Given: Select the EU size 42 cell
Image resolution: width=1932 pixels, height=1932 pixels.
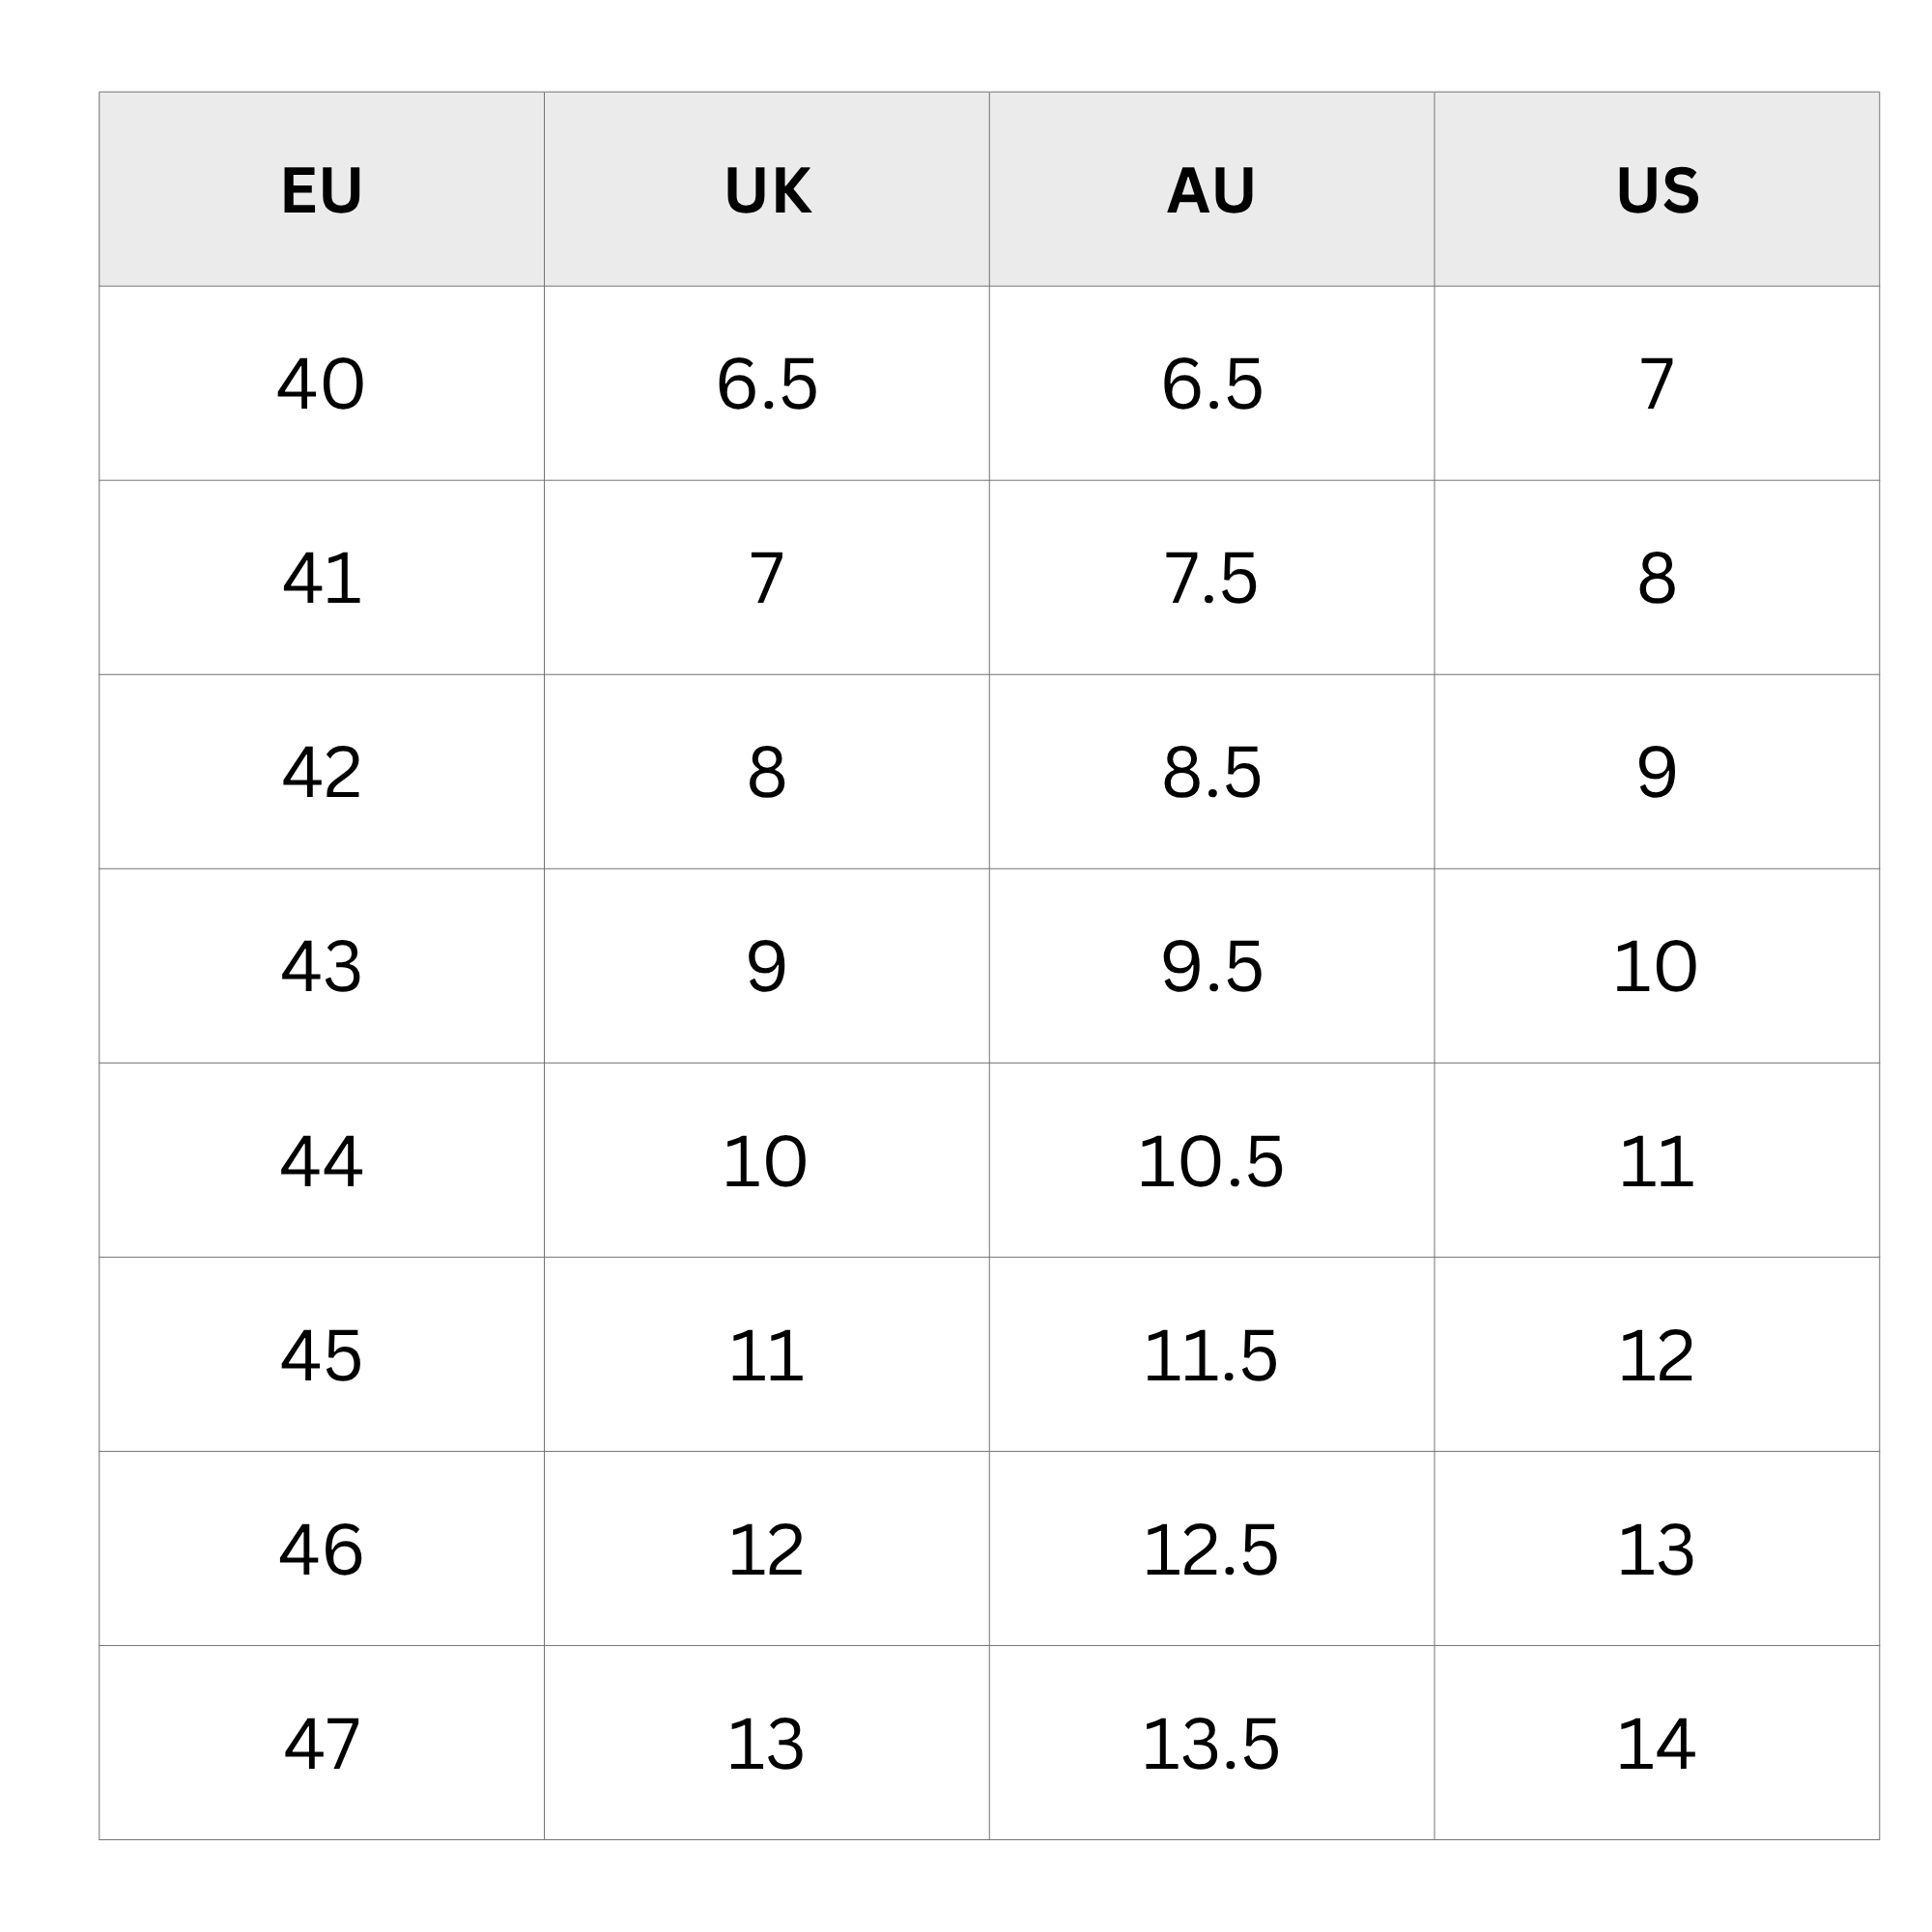Looking at the screenshot, I should (321, 772).
